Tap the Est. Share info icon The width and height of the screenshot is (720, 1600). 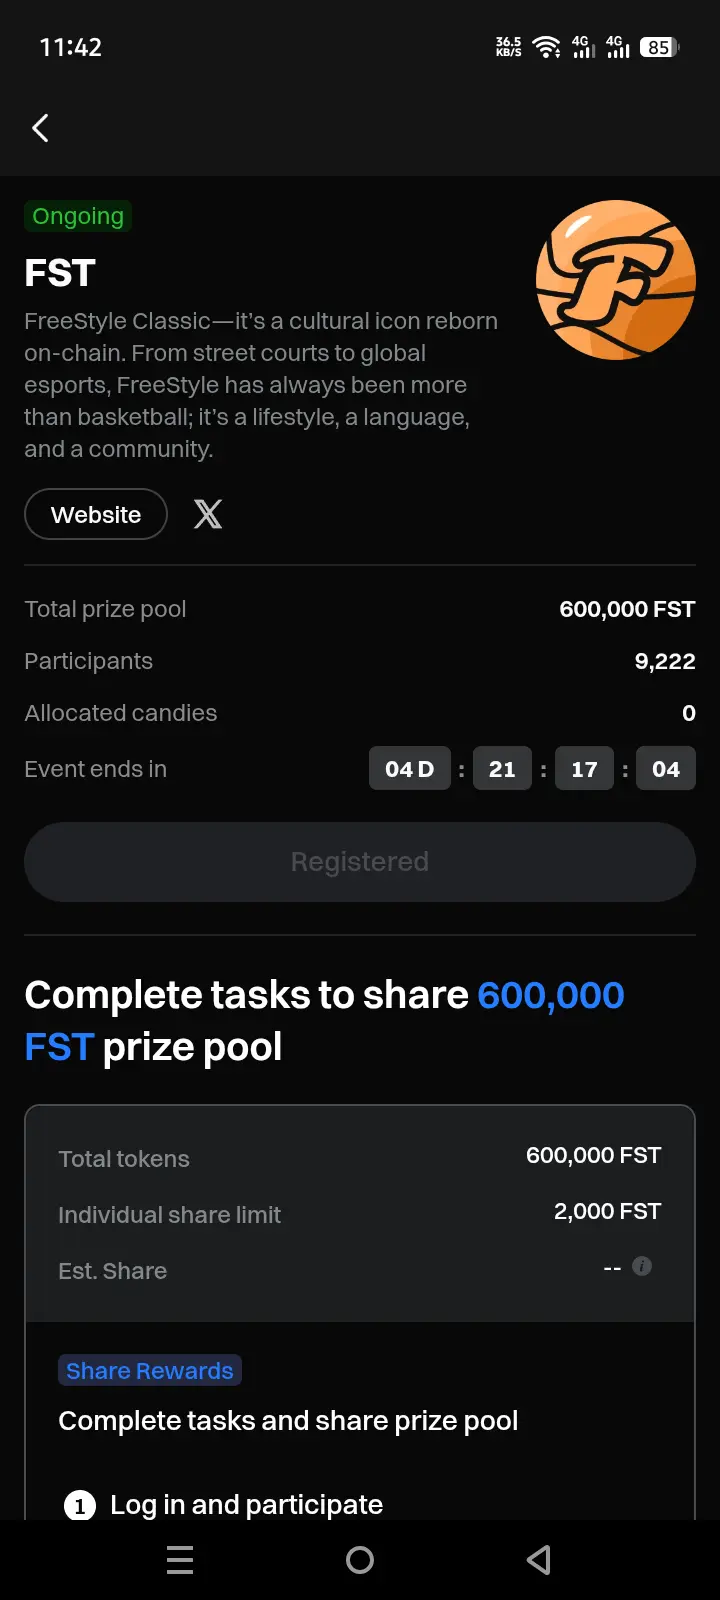pos(642,1266)
